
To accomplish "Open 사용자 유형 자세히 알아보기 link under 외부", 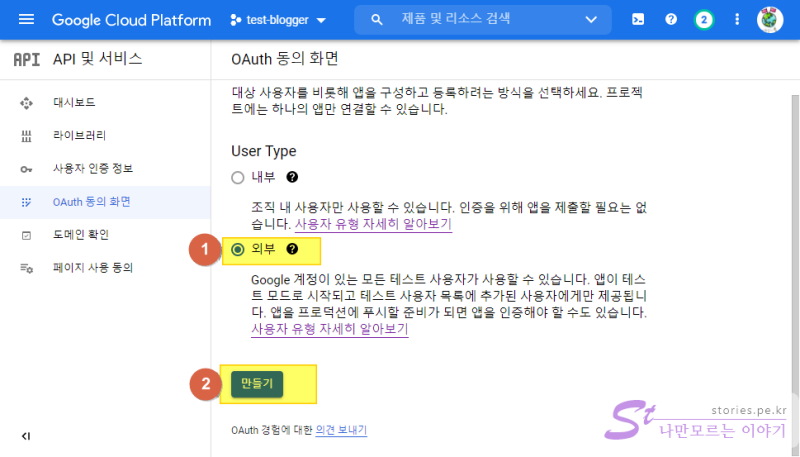I will tap(330, 329).
